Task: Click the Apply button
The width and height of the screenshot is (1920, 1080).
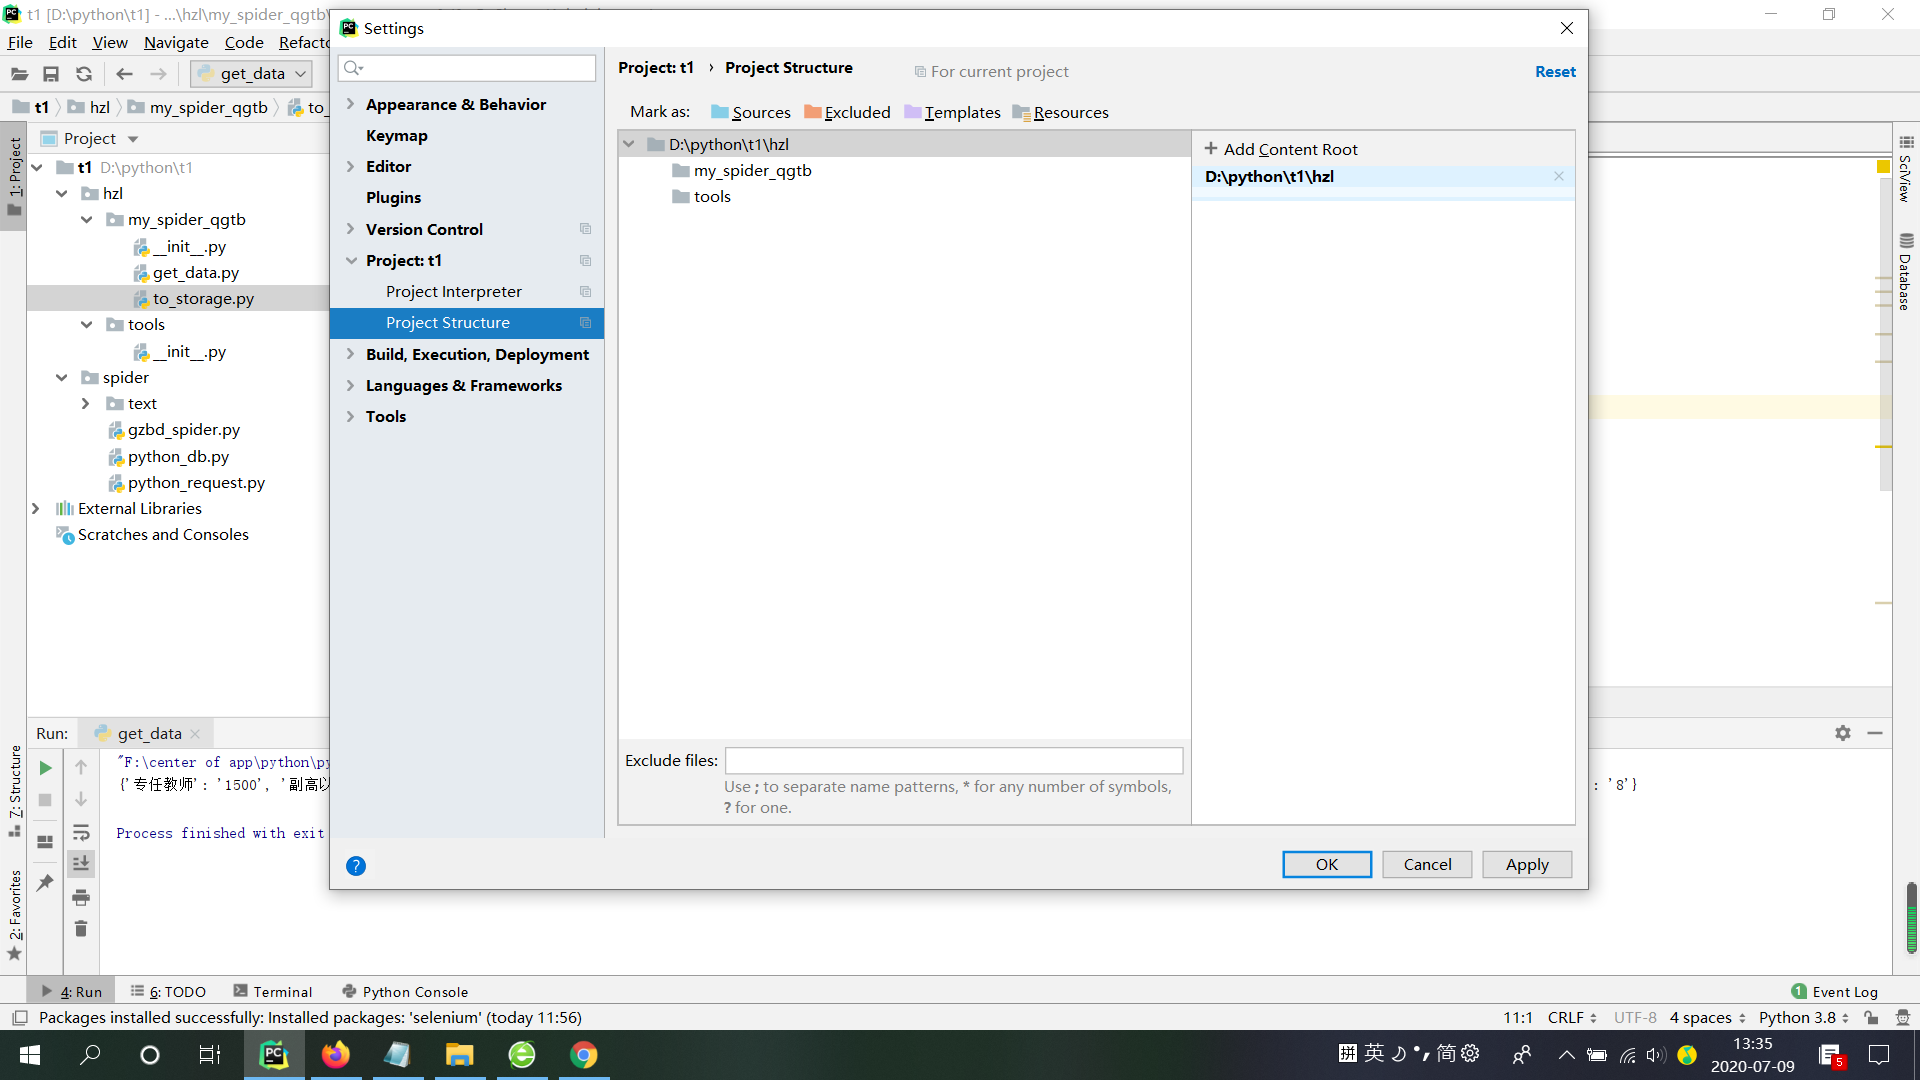Action: tap(1526, 864)
